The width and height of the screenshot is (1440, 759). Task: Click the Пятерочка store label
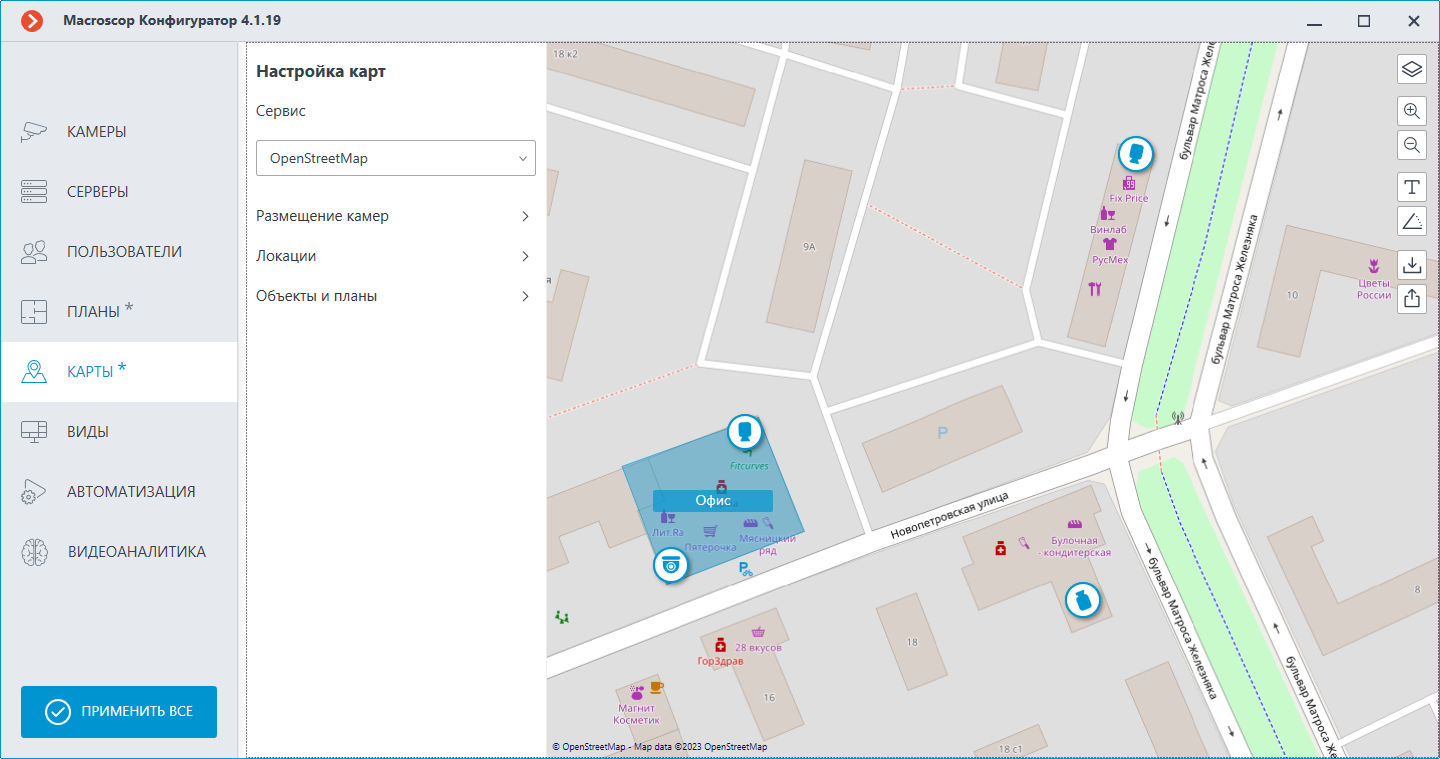point(711,547)
